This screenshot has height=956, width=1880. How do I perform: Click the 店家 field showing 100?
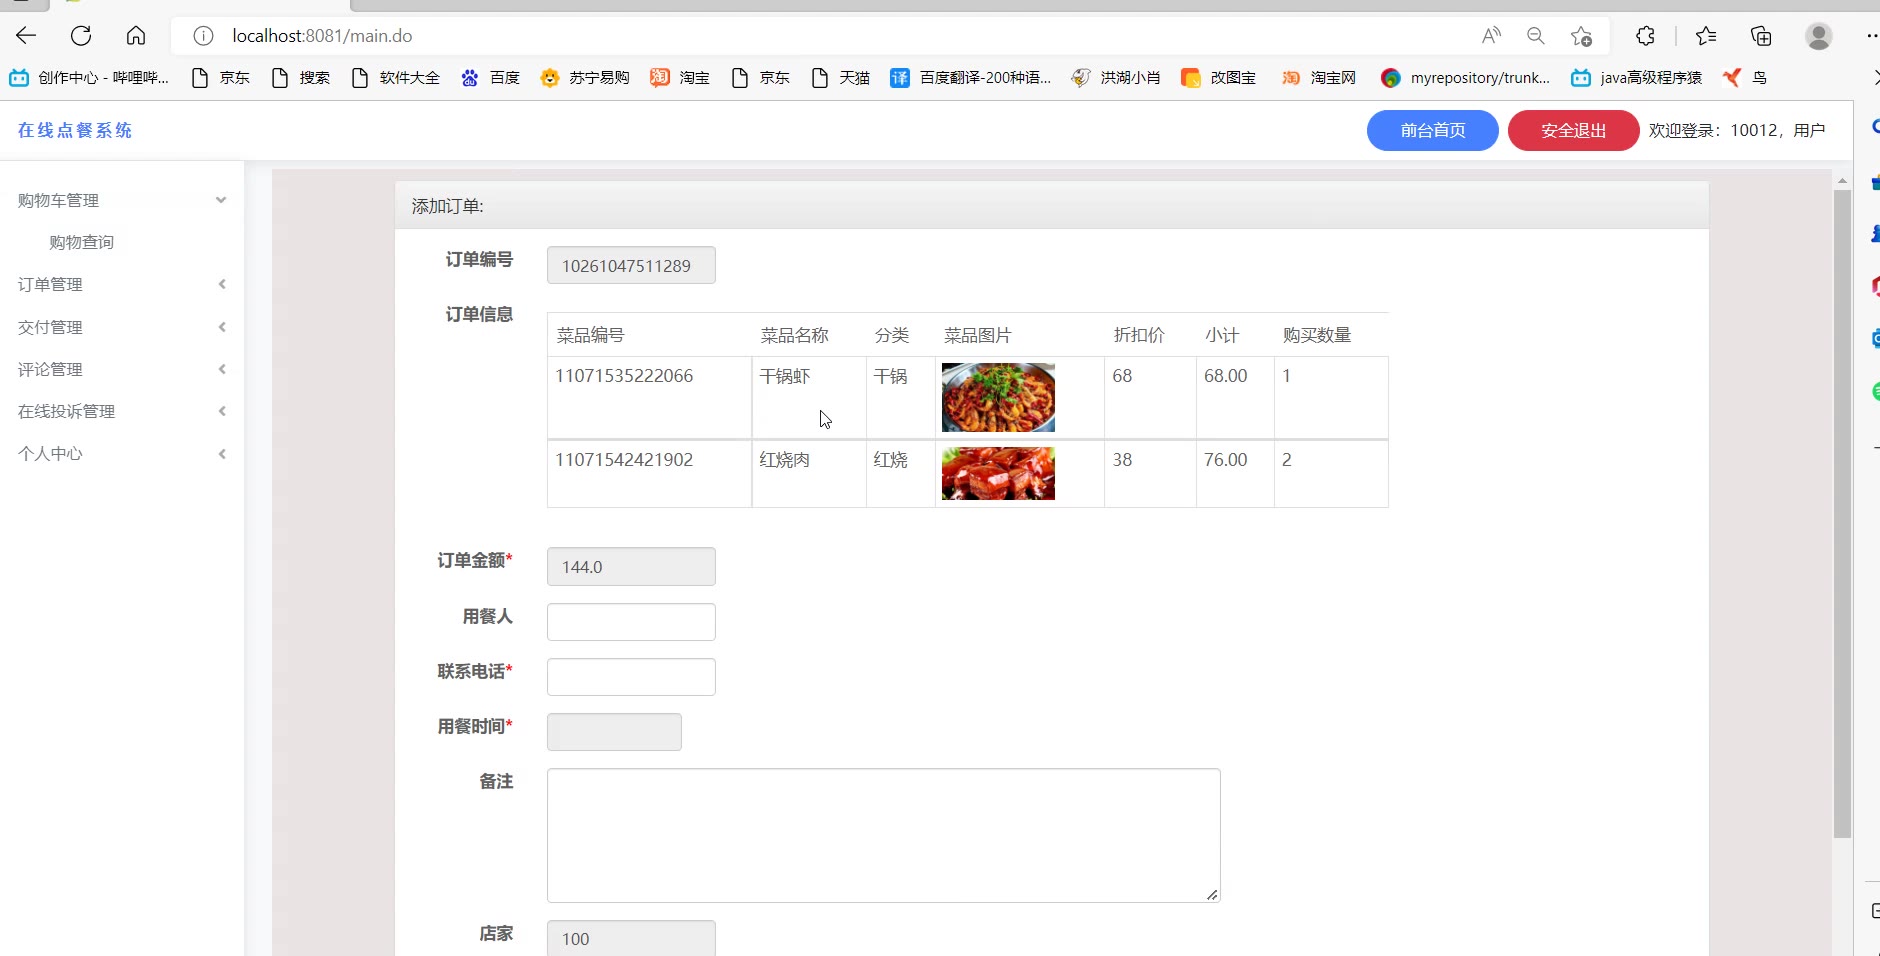tap(631, 938)
